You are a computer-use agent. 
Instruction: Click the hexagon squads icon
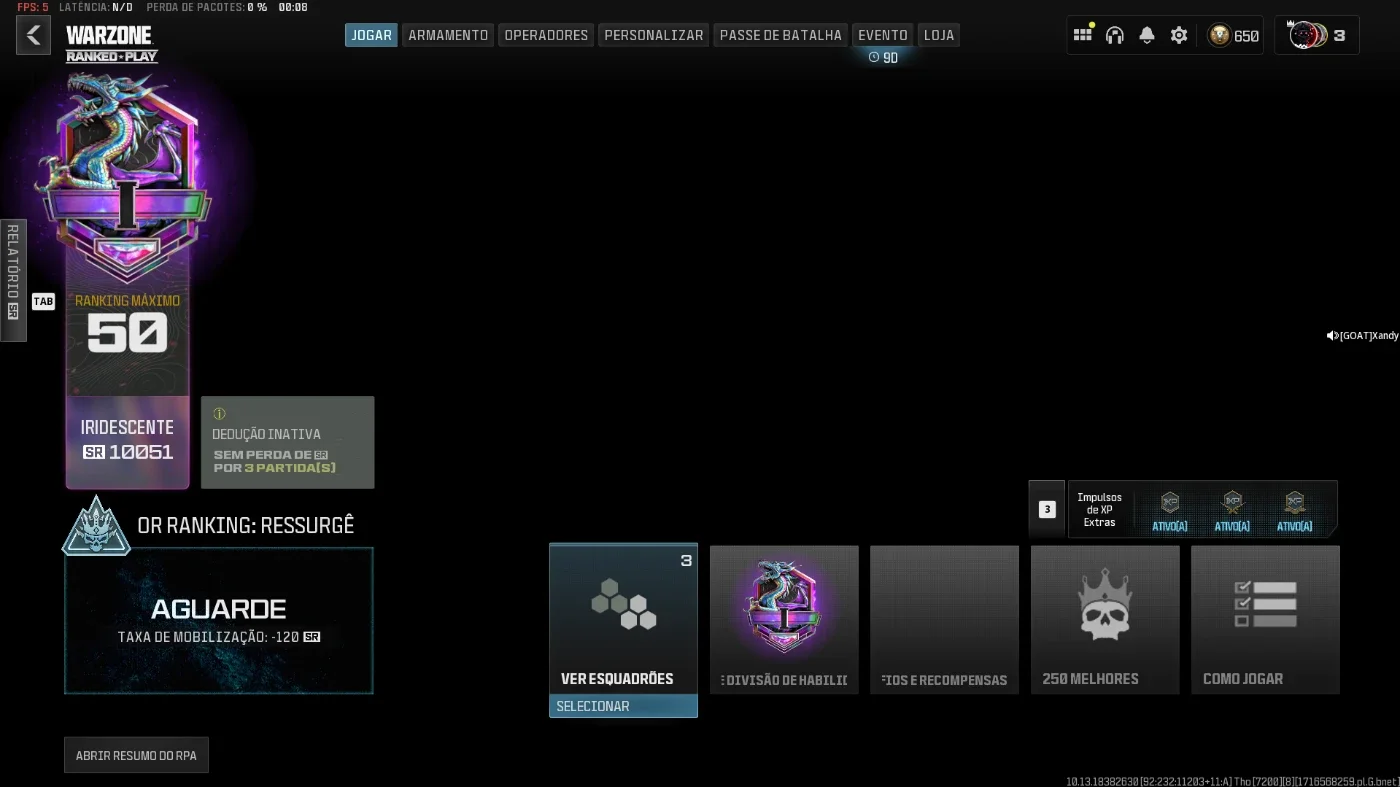point(623,604)
